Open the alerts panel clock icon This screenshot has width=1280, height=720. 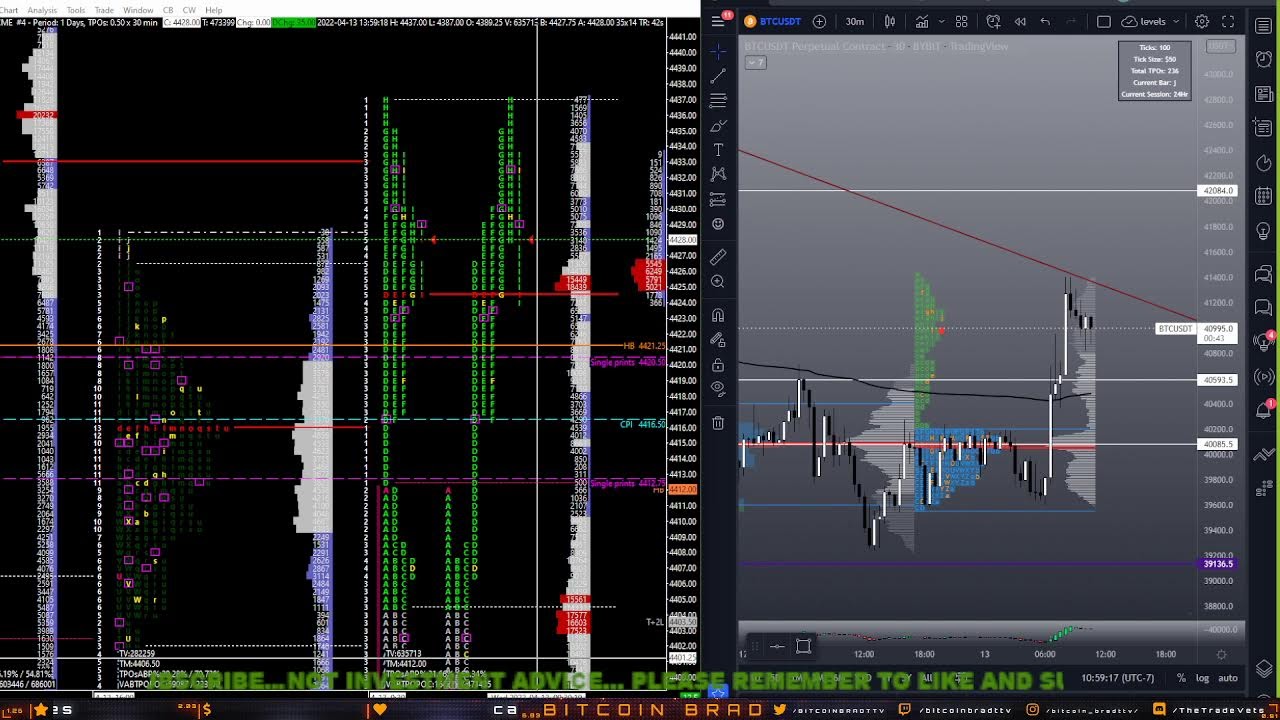(x=1263, y=59)
